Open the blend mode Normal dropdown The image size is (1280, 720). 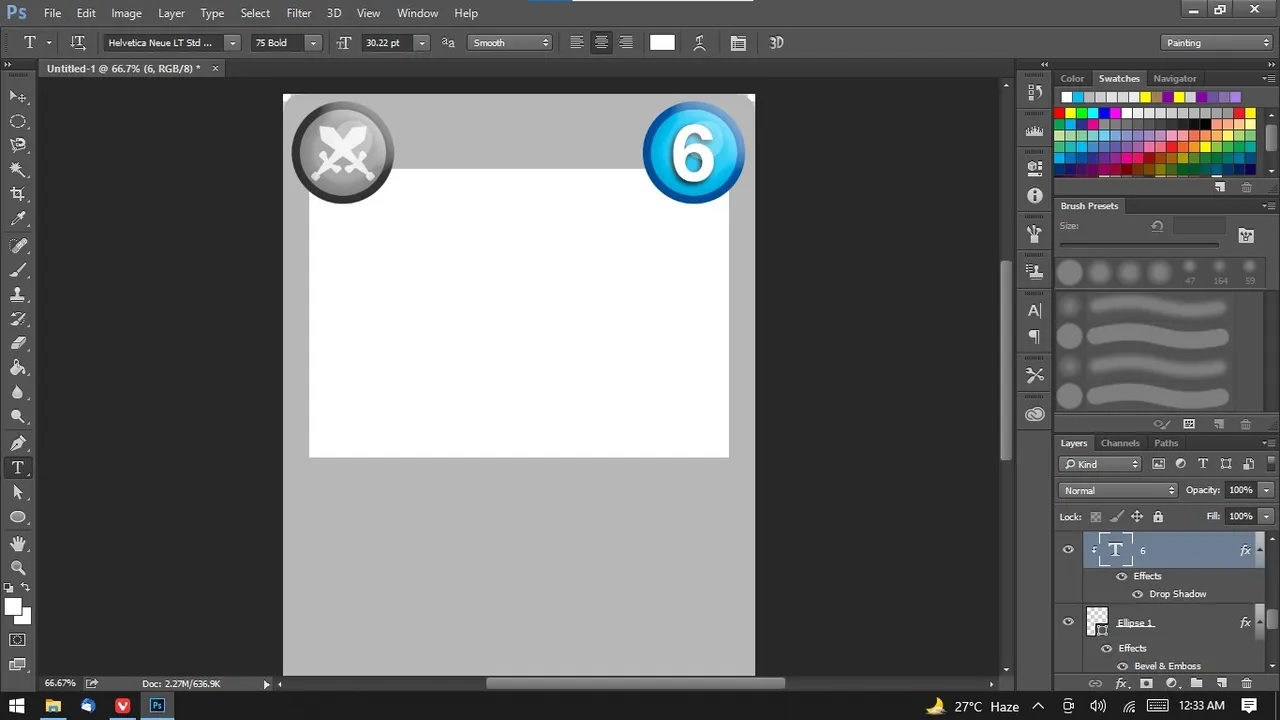pos(1118,490)
